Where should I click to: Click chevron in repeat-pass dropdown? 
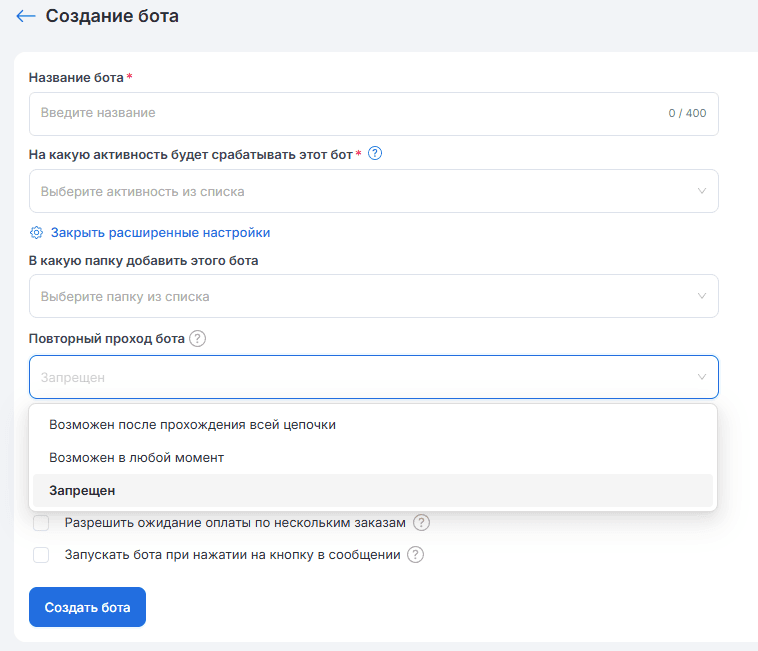(702, 377)
